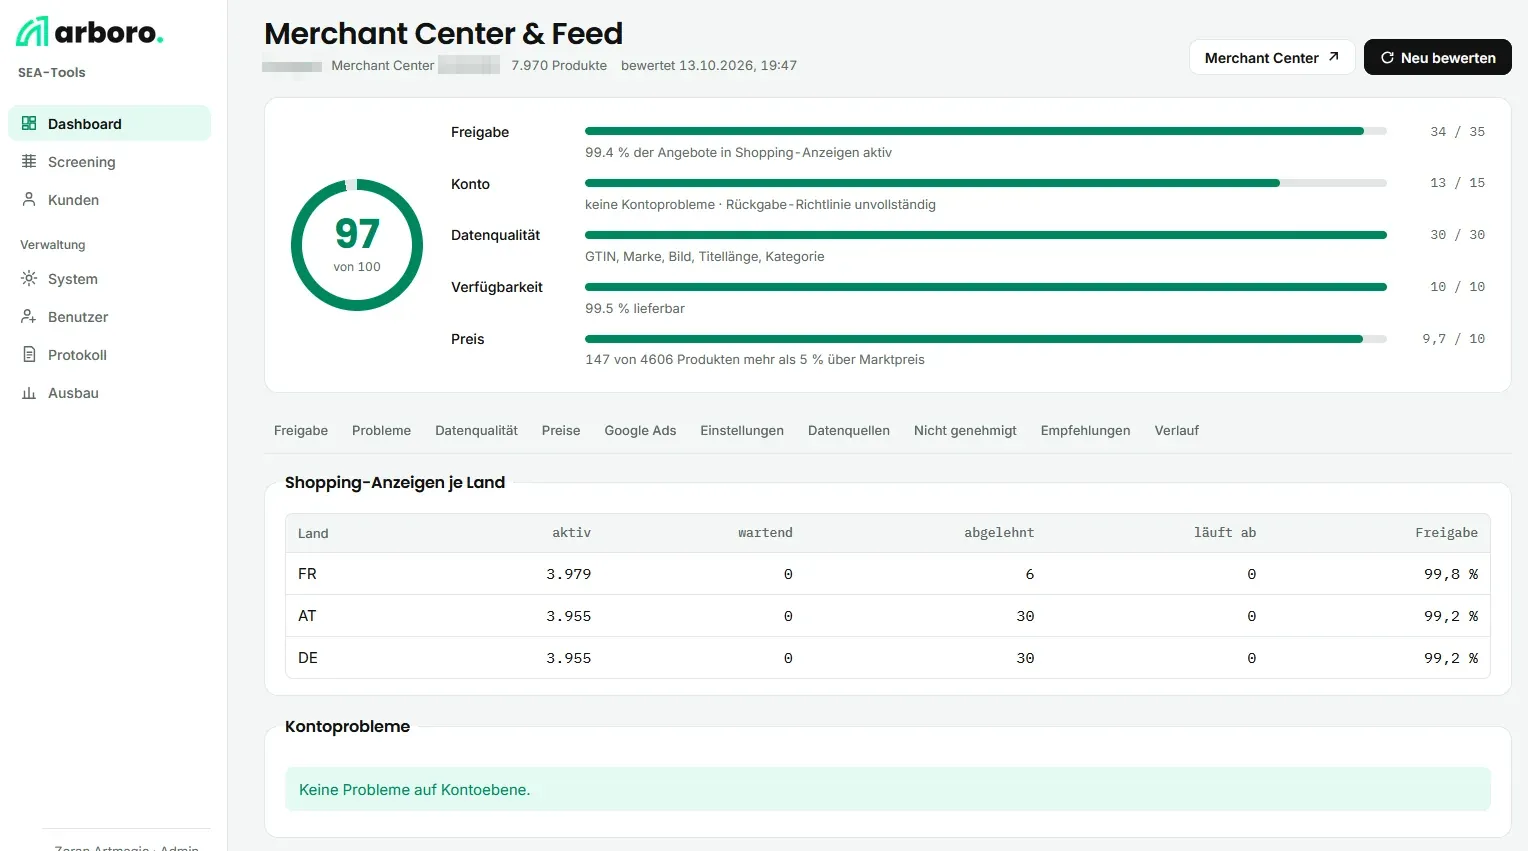Click the '7.970 Produkte' text
1528x851 pixels.
tap(559, 66)
